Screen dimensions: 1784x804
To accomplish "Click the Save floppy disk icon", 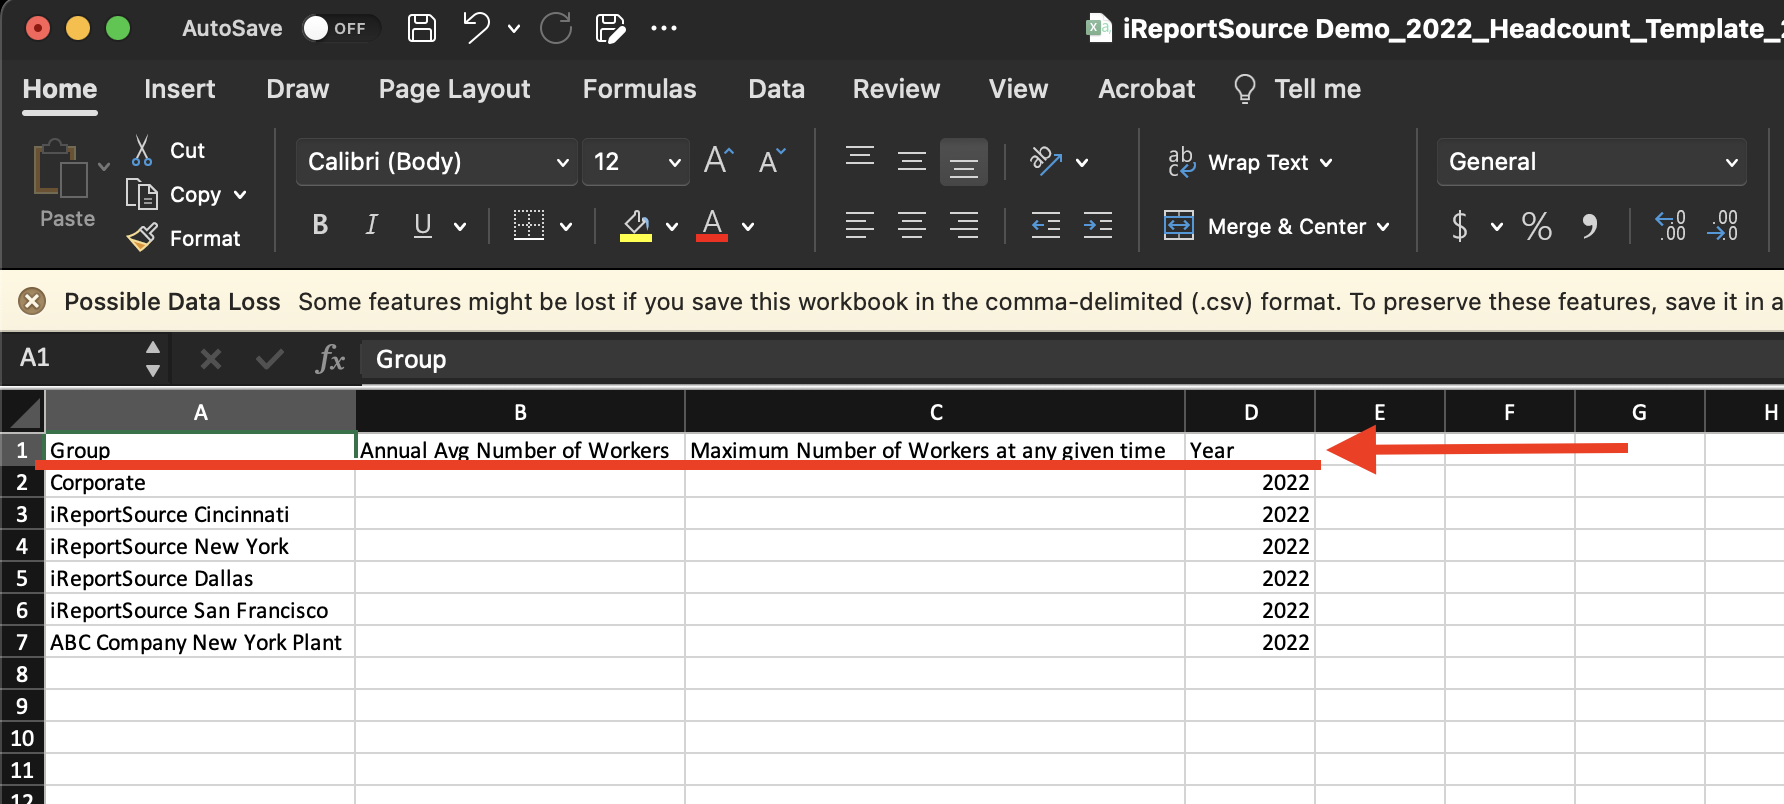I will (x=422, y=28).
